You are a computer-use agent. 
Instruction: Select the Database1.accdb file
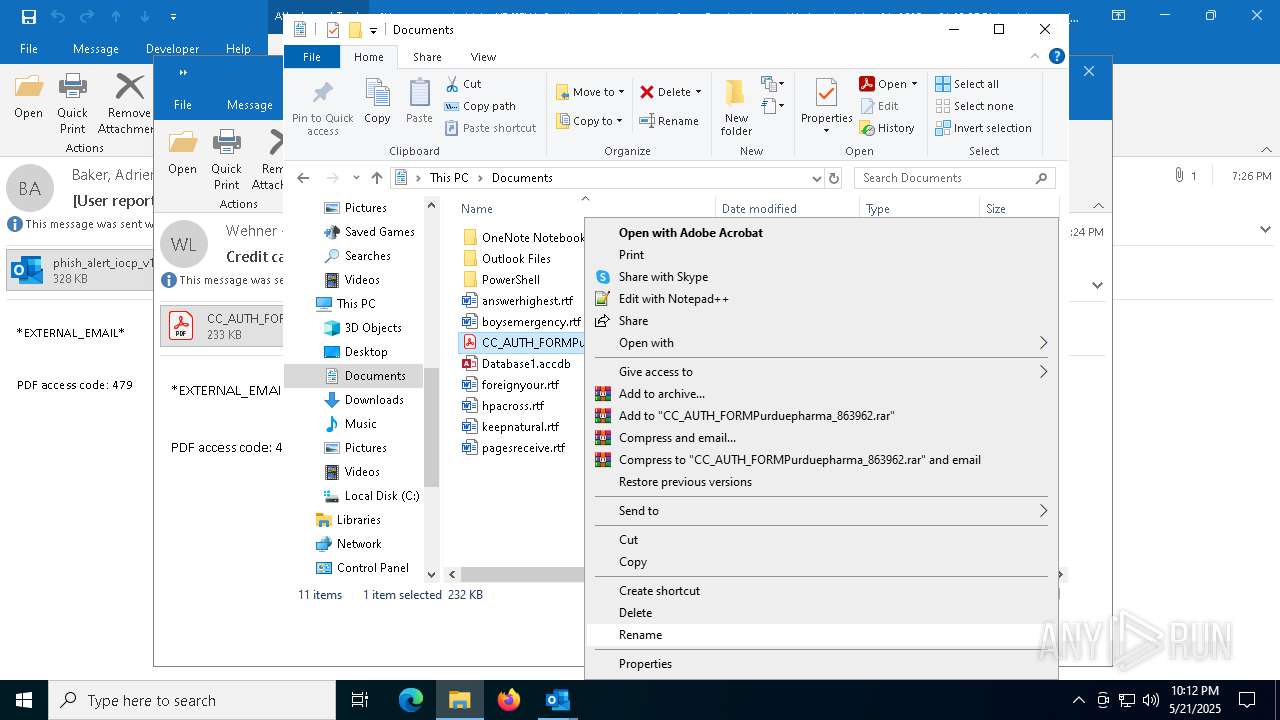pyautogui.click(x=526, y=364)
